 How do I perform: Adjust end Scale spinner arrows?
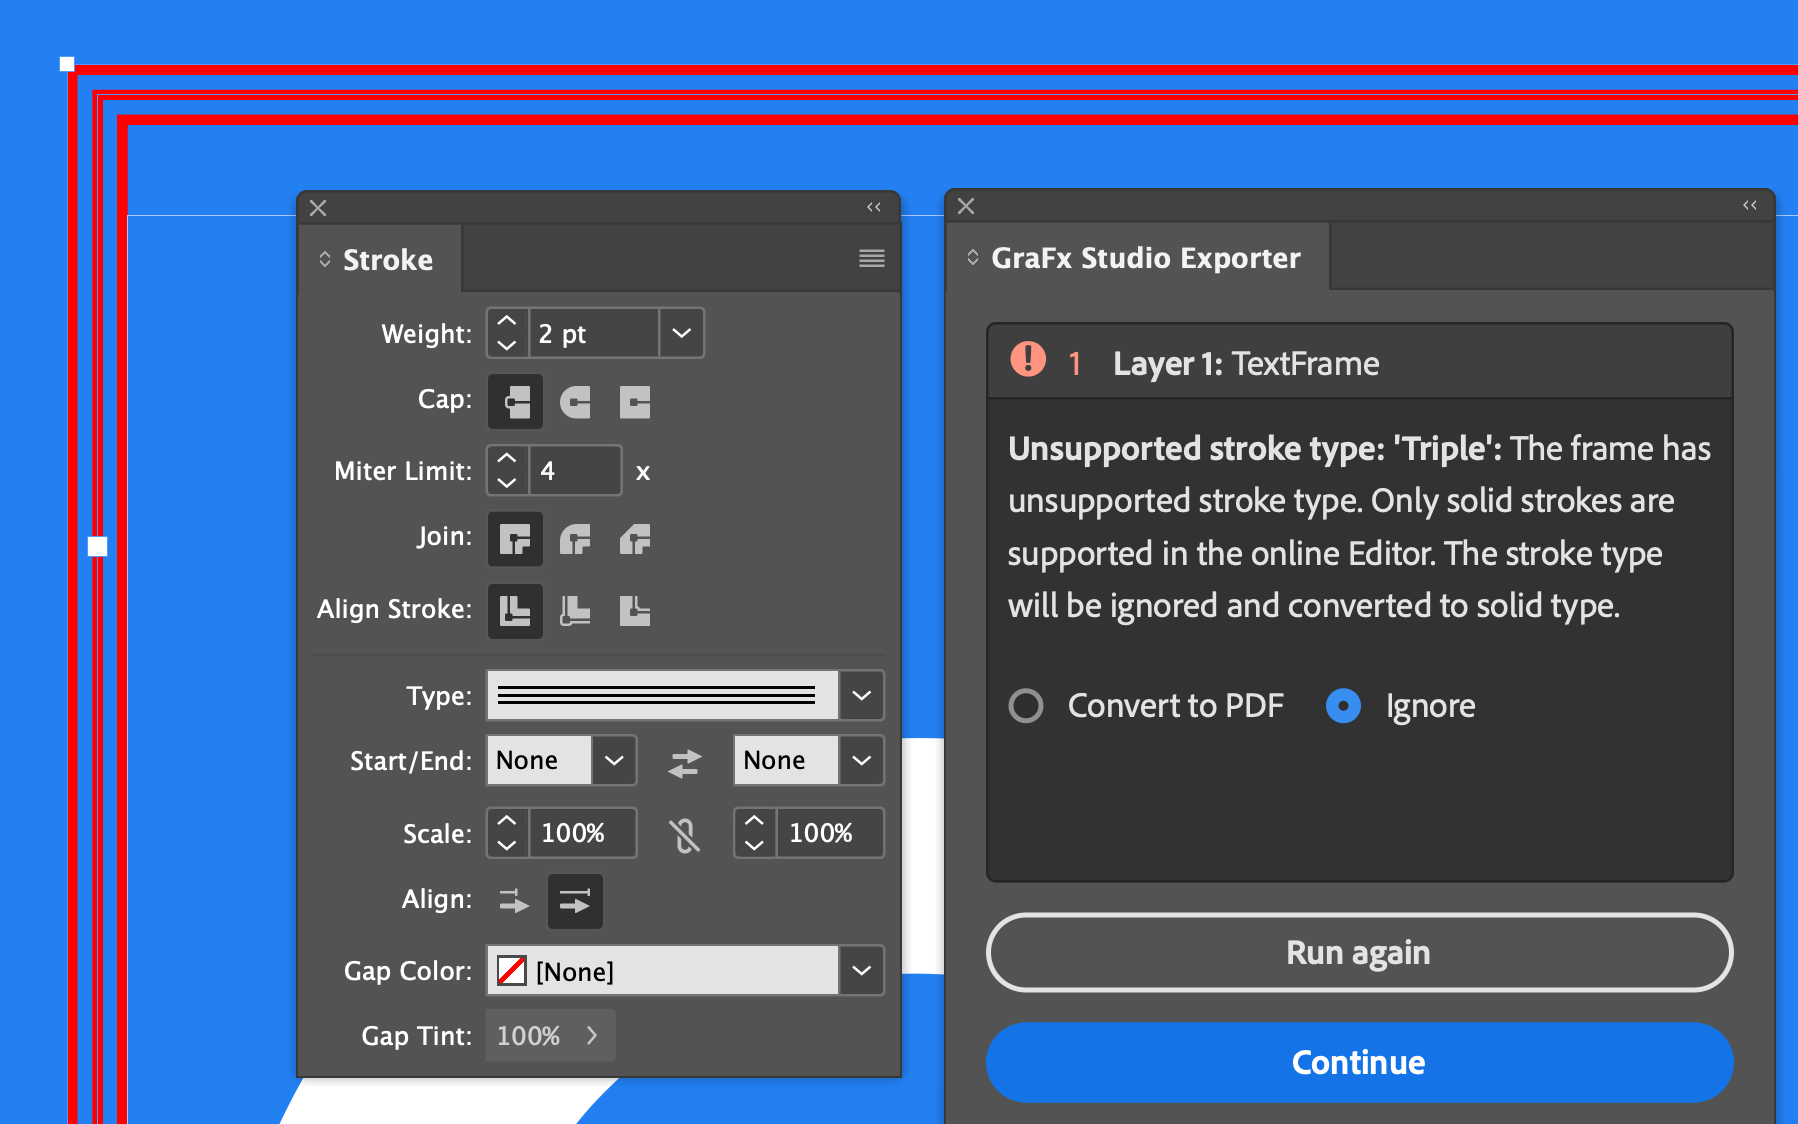tap(755, 833)
